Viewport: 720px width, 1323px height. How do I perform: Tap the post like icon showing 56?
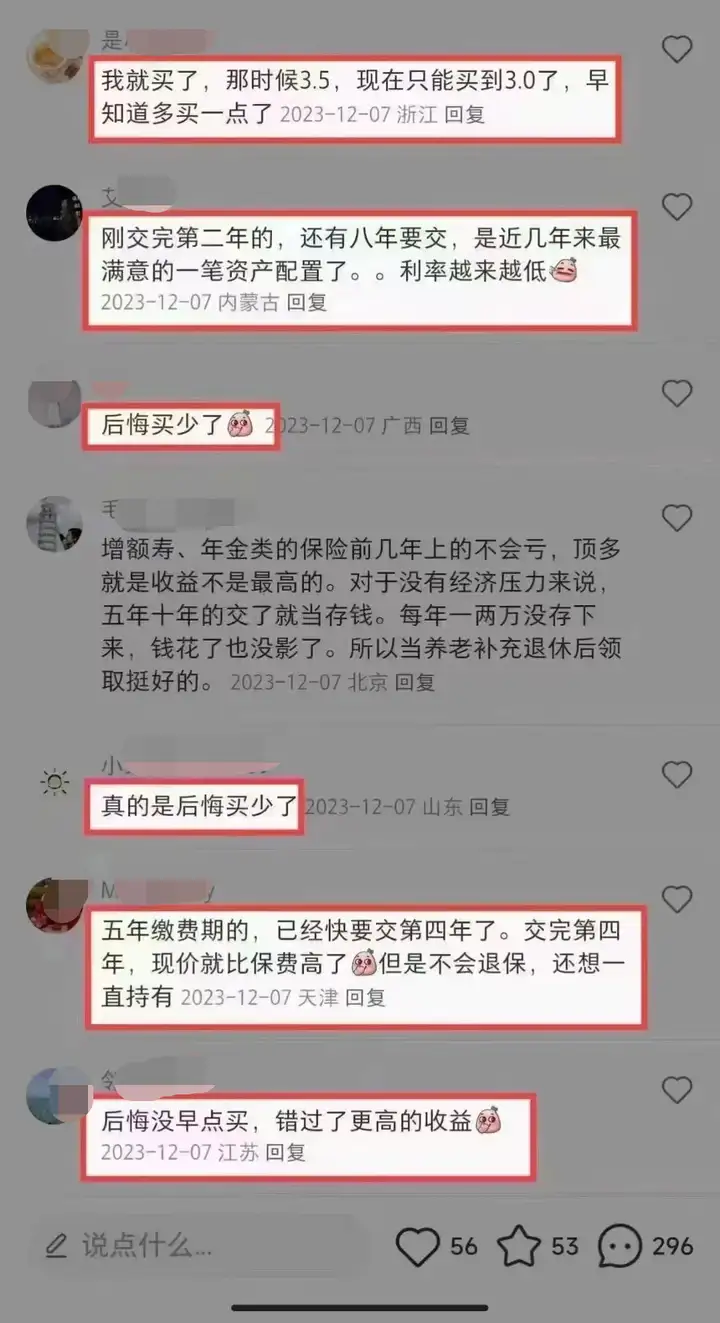[x=418, y=1246]
